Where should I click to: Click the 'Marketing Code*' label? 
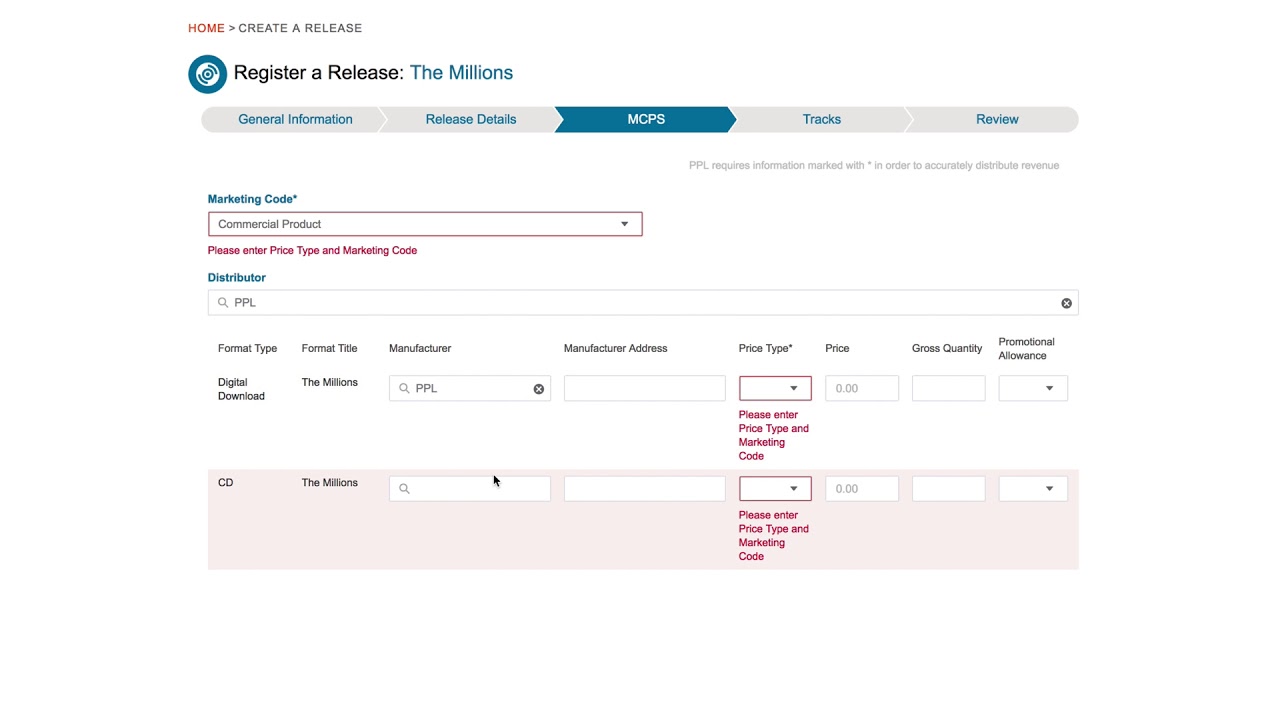tap(252, 199)
